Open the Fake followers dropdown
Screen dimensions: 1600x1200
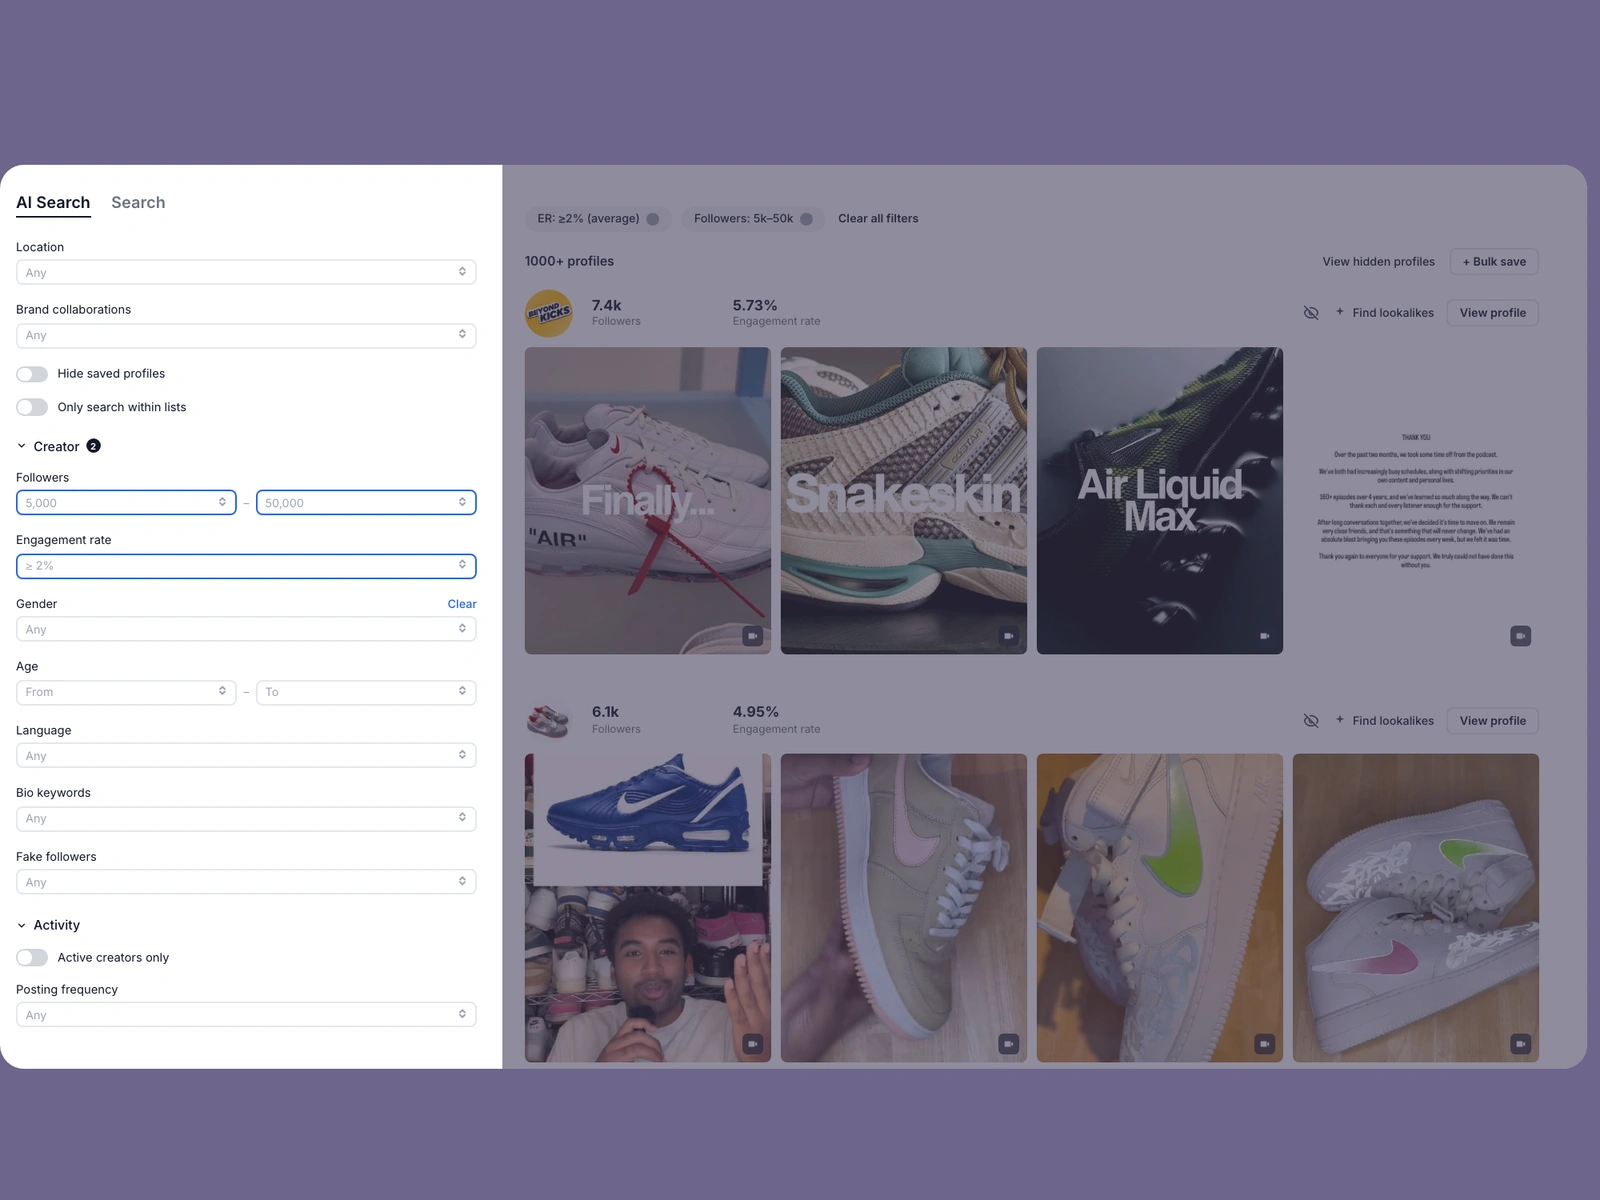(x=246, y=882)
